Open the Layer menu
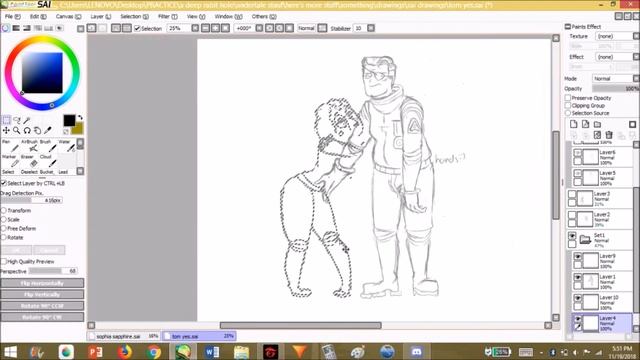Screen dimensions: 640x360 point(100,16)
